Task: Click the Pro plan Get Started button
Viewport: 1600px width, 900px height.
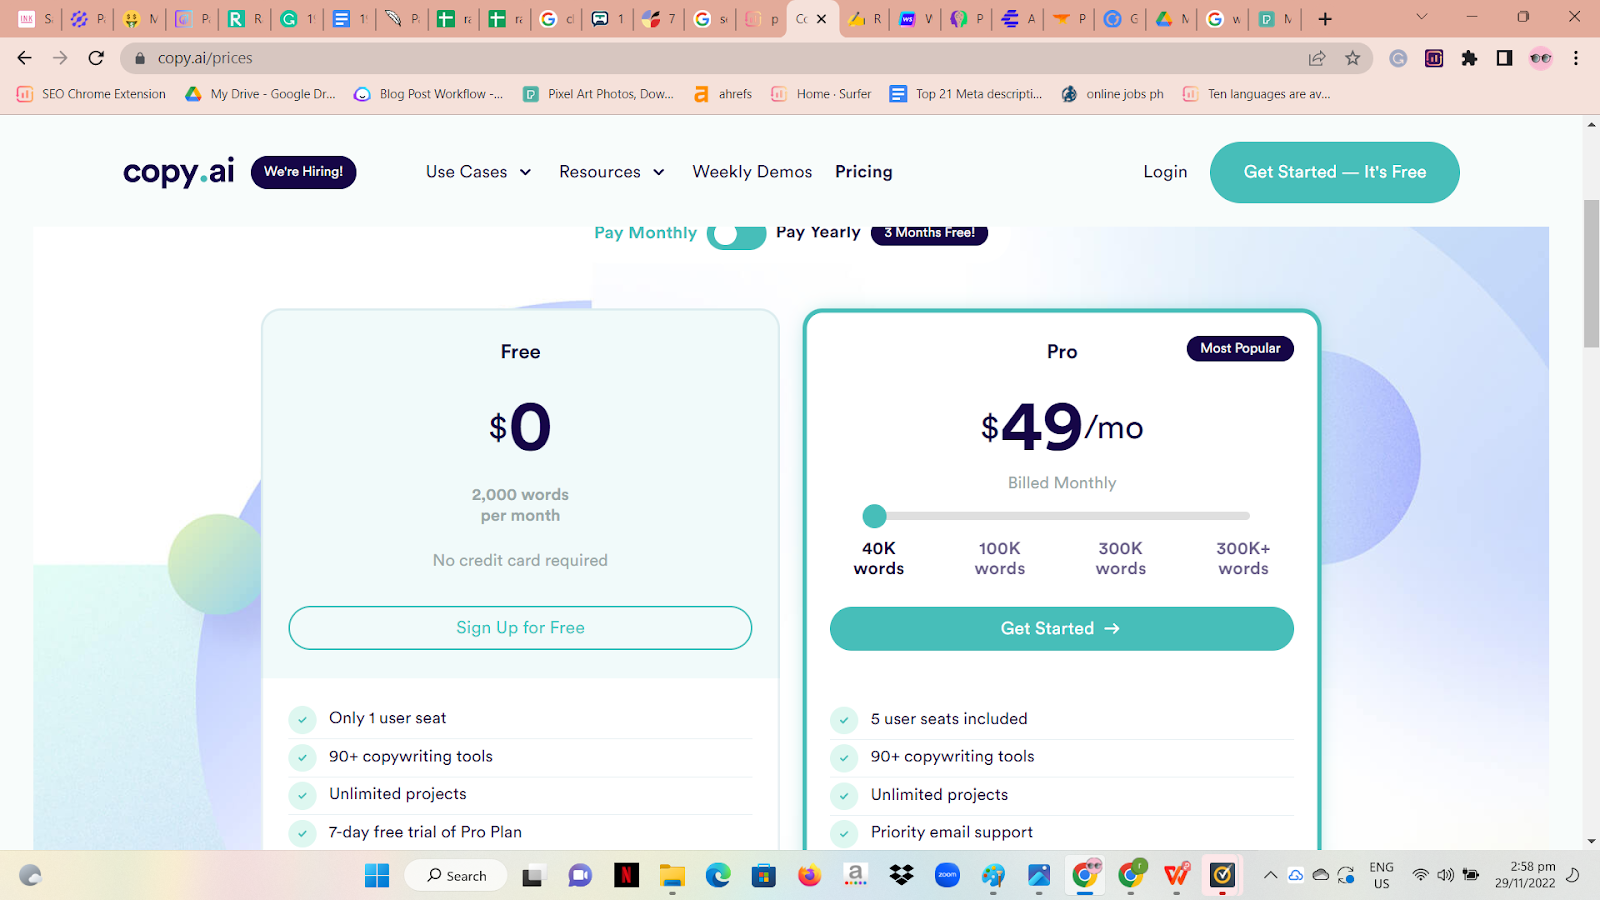Action: (1062, 629)
